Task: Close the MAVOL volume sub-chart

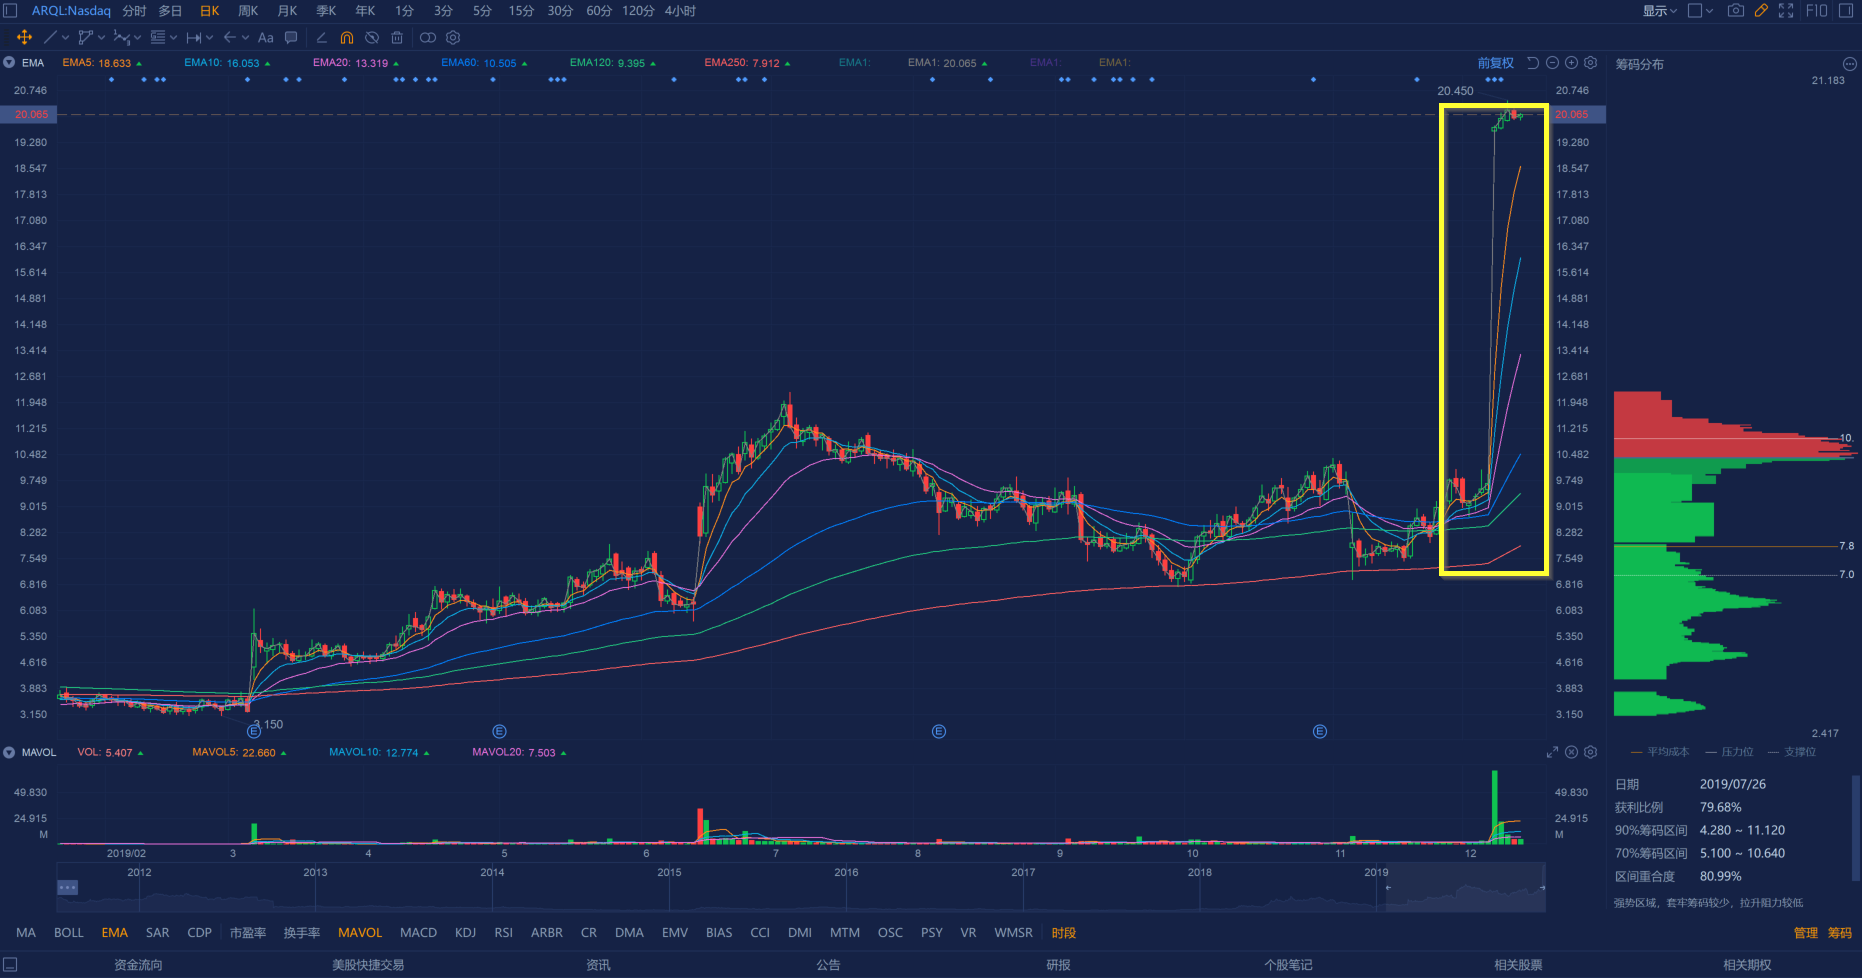Action: pos(1571,752)
